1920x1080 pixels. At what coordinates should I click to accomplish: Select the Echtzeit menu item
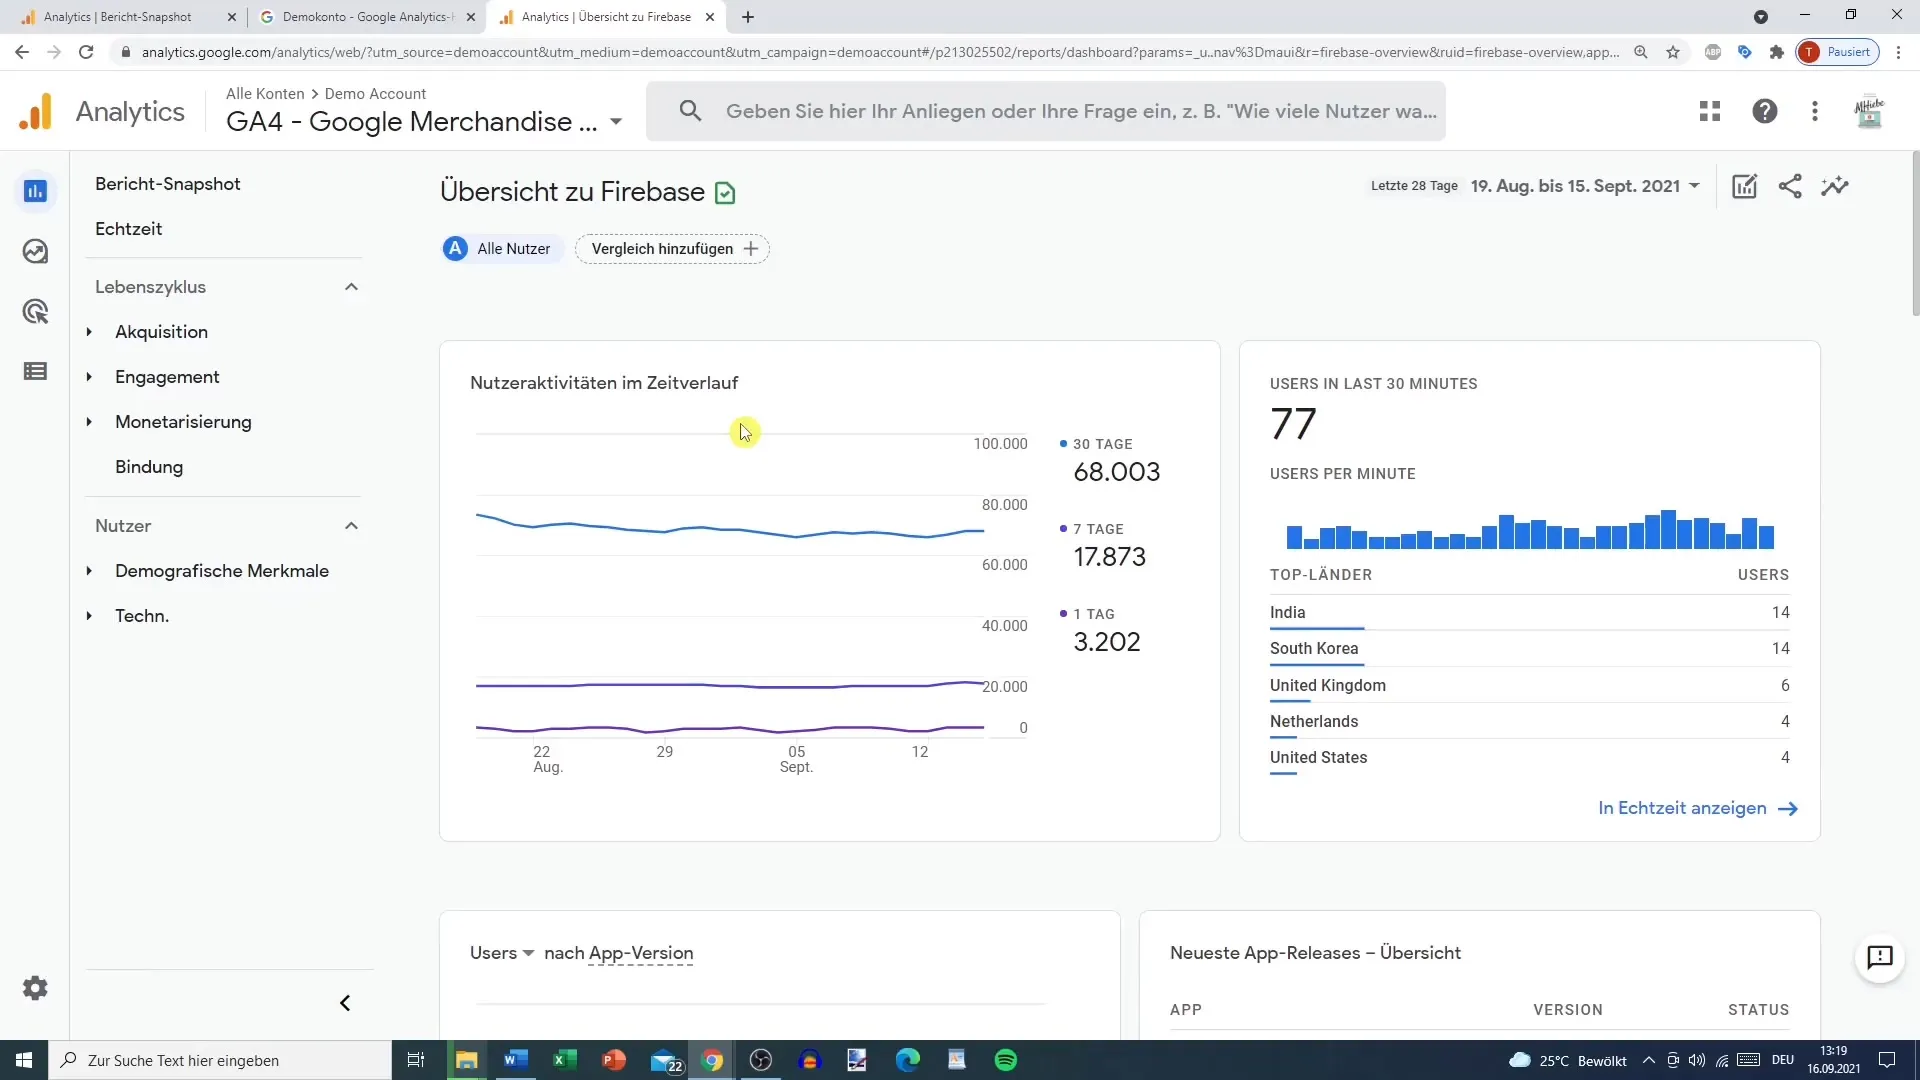coord(128,228)
